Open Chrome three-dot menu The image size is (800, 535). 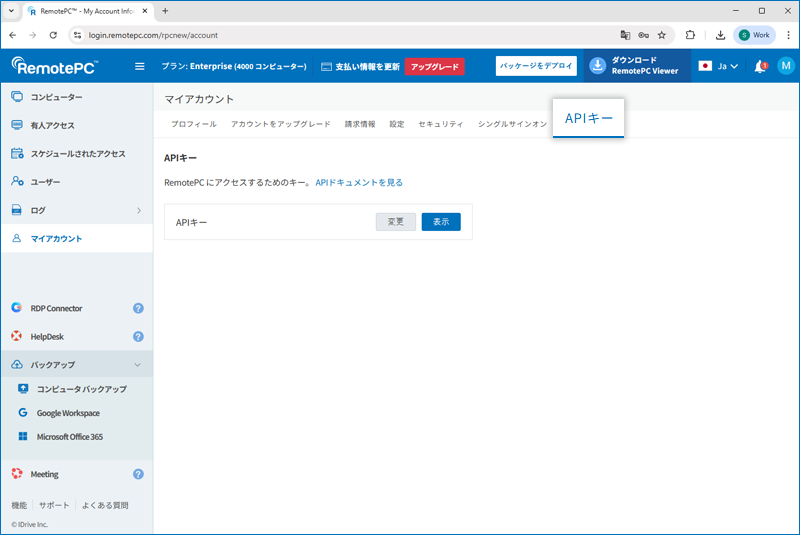(x=788, y=35)
